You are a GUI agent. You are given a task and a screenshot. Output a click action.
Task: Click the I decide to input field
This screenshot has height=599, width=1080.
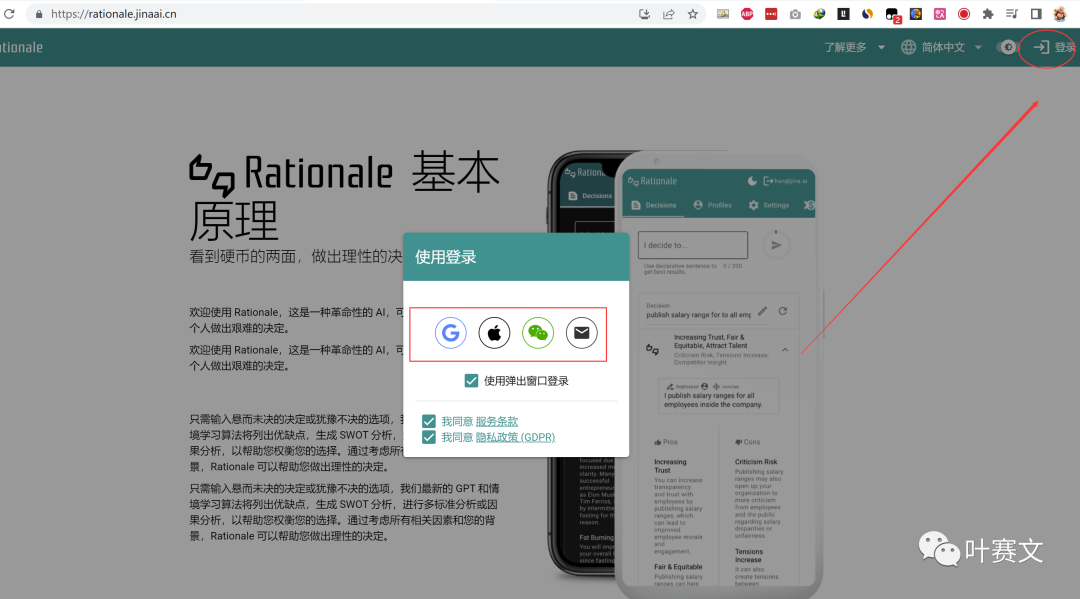click(x=692, y=244)
